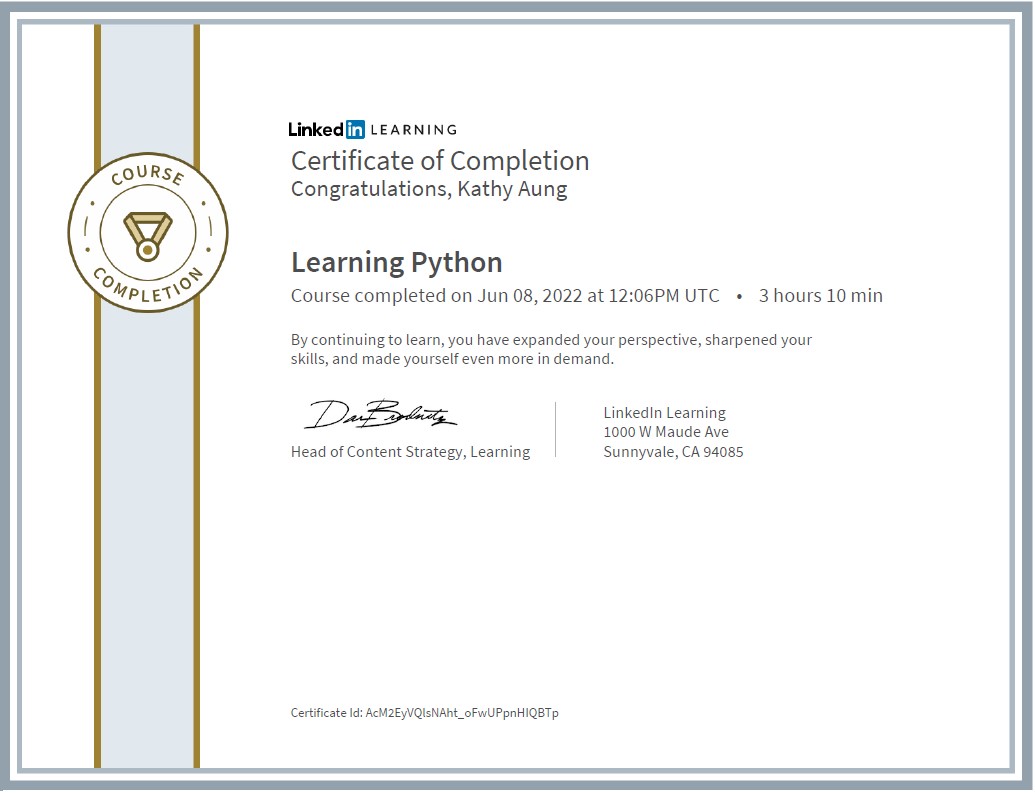Screen dimensions: 1035x793
Task: Click the 3 hours 10 min duration
Action: (820, 295)
